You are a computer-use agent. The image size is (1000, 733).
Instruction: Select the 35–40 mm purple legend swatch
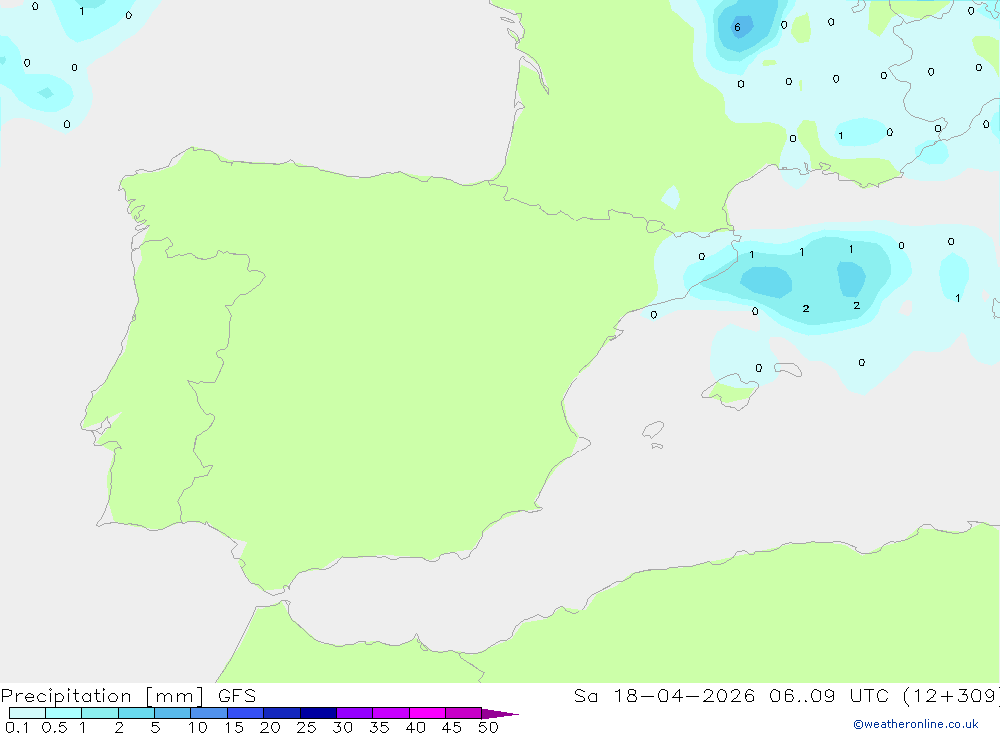[391, 713]
